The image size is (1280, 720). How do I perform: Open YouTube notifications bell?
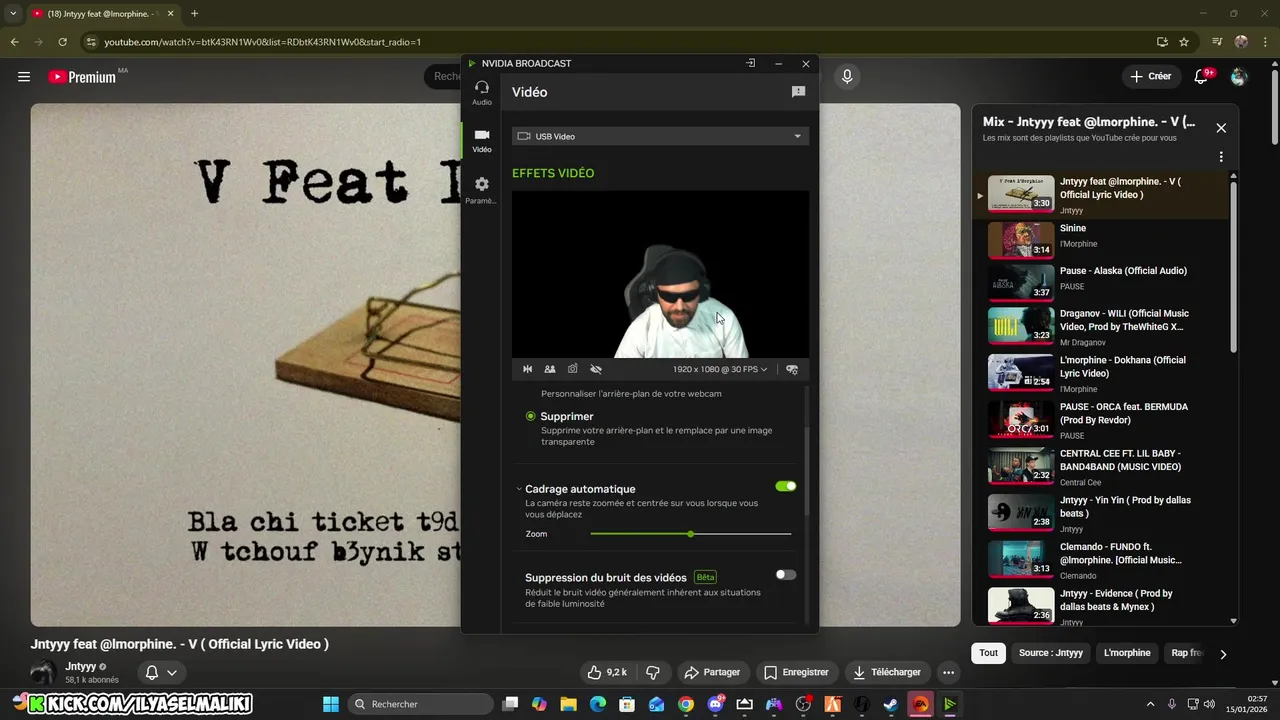[1202, 76]
